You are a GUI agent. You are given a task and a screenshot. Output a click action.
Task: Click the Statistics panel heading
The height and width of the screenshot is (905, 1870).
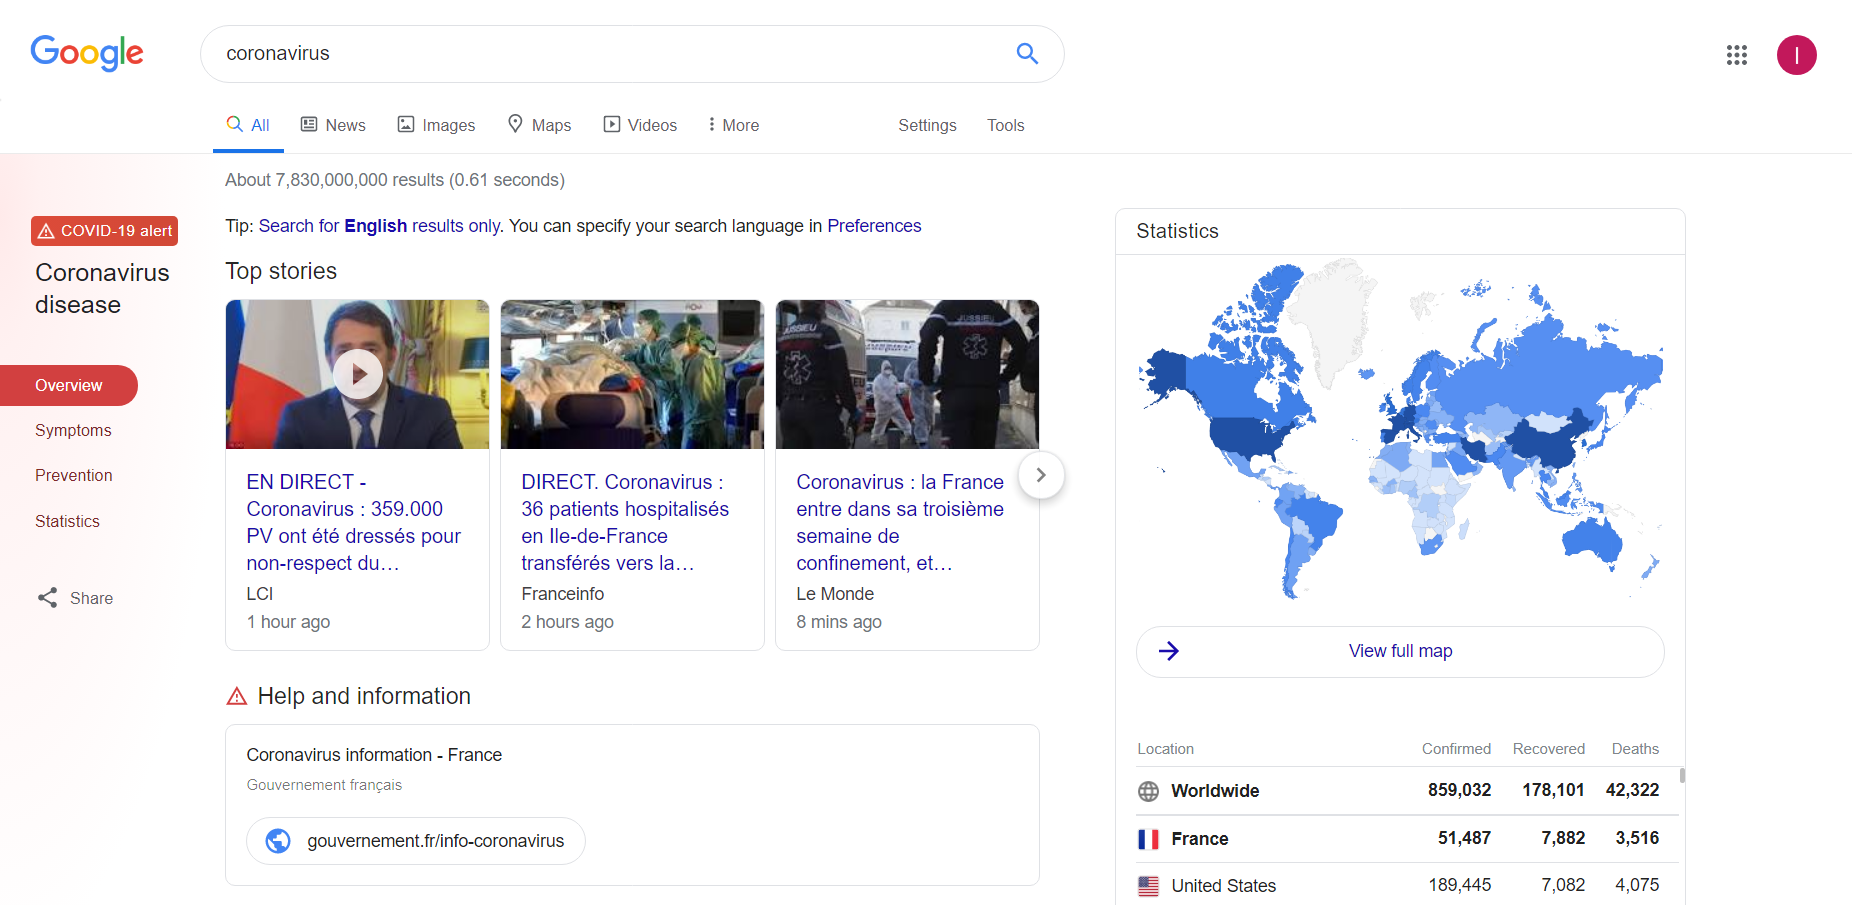[1177, 231]
